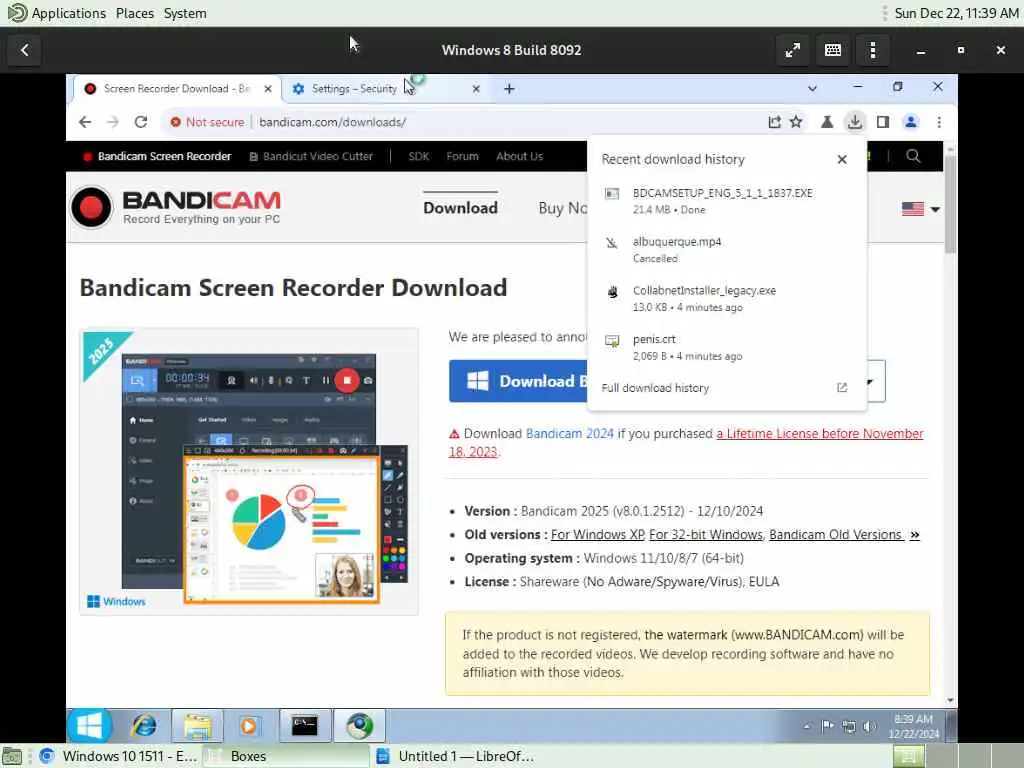The height and width of the screenshot is (768, 1024).
Task: Select the Buy Now navigation item
Action: (x=562, y=208)
